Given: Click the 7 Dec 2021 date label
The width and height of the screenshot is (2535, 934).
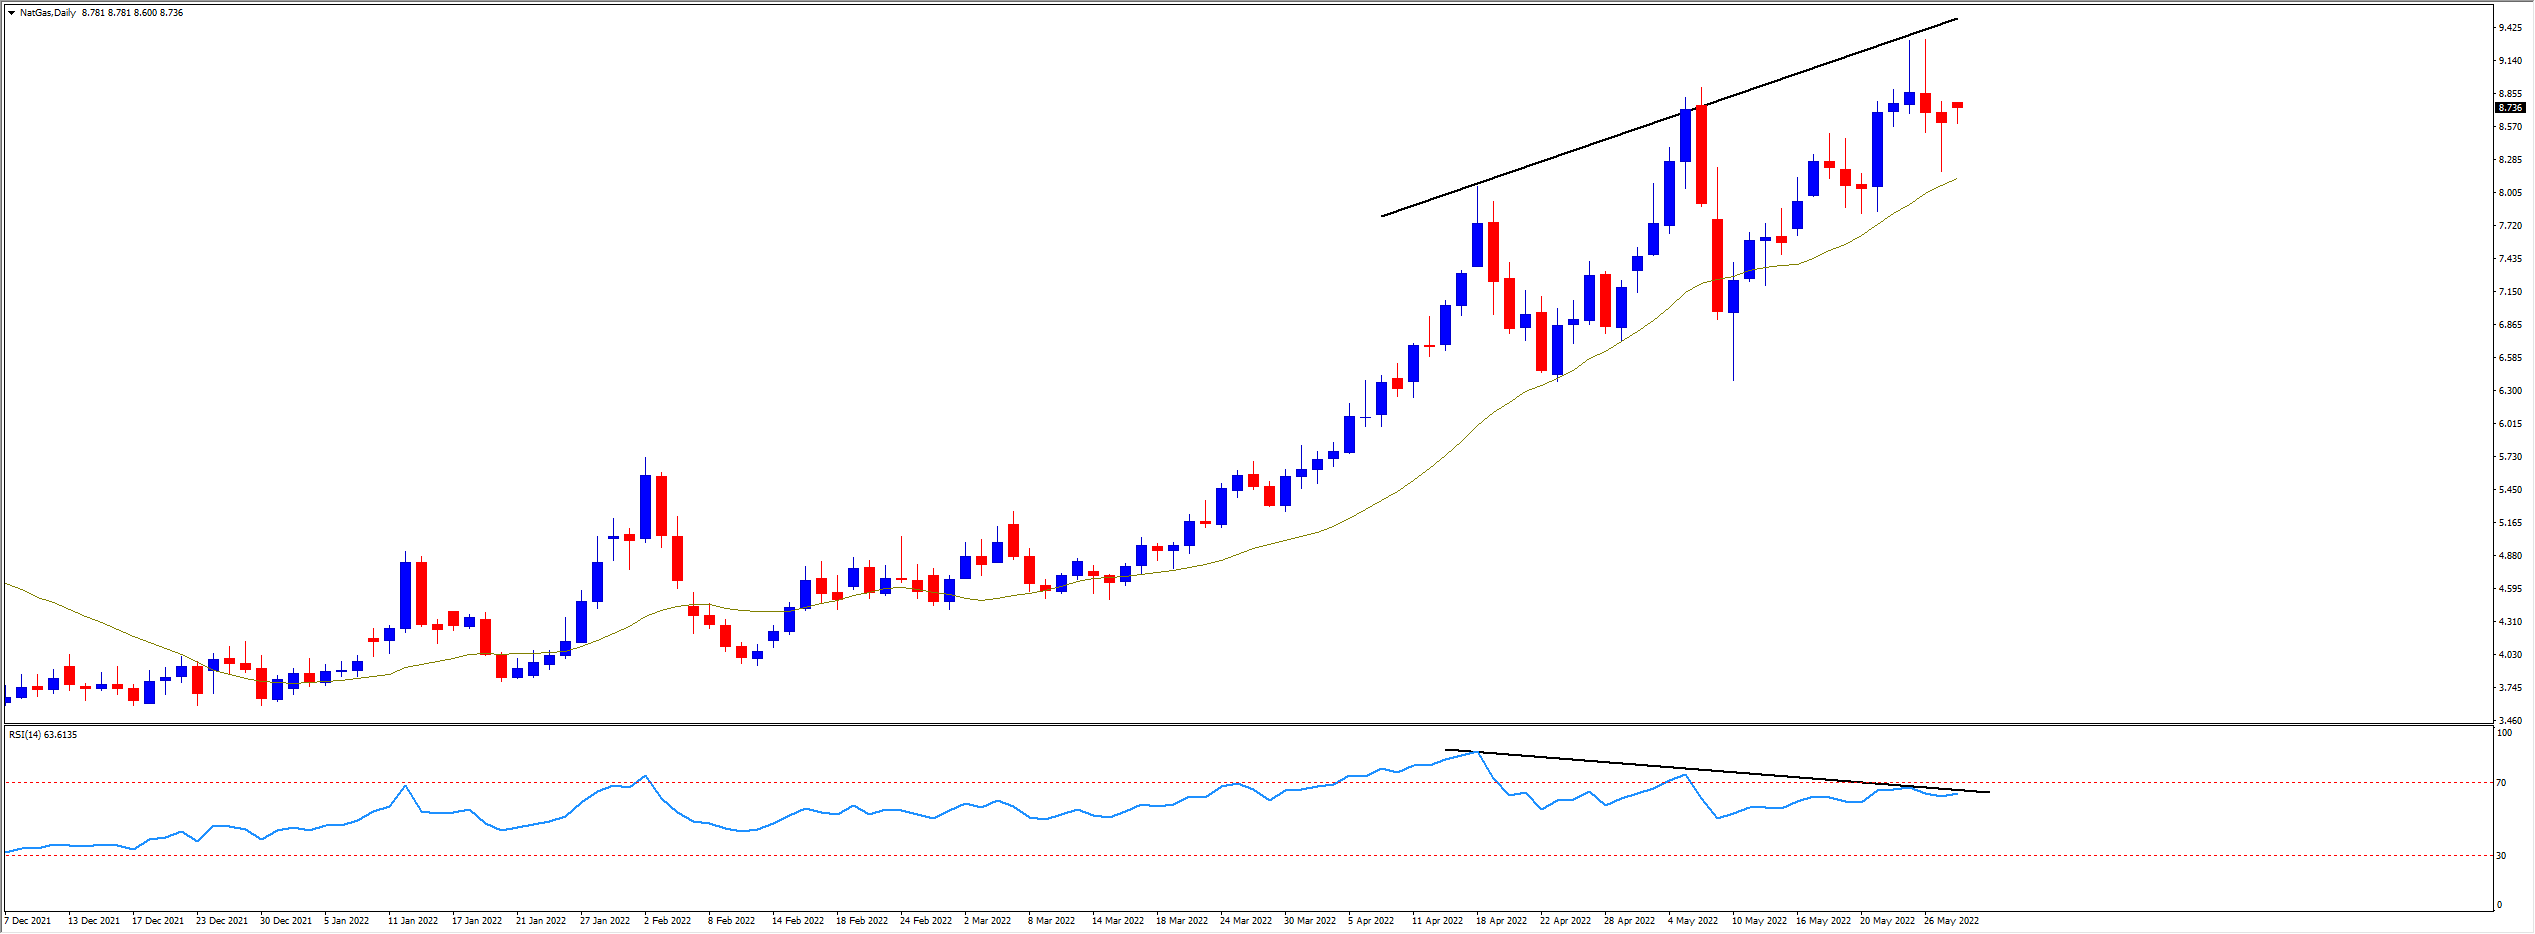Looking at the screenshot, I should pos(28,921).
